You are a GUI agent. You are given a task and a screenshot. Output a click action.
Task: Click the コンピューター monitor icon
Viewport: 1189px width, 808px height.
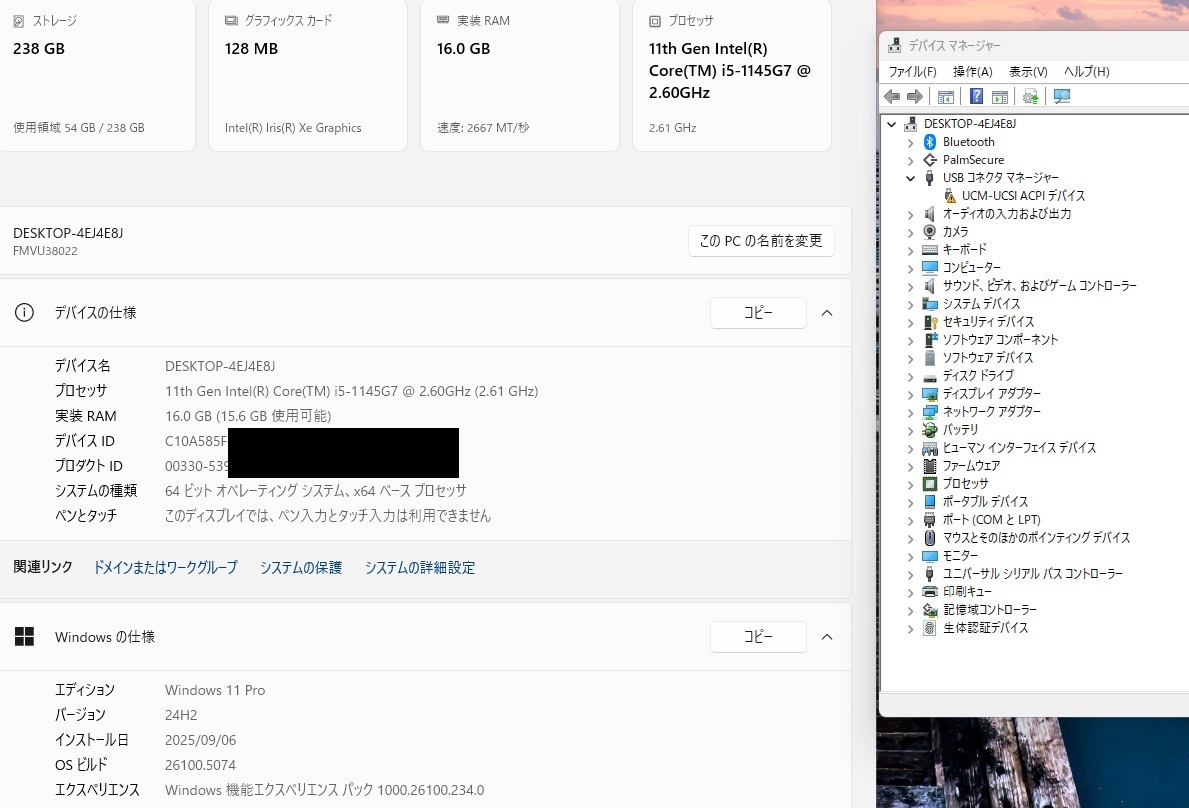(930, 268)
